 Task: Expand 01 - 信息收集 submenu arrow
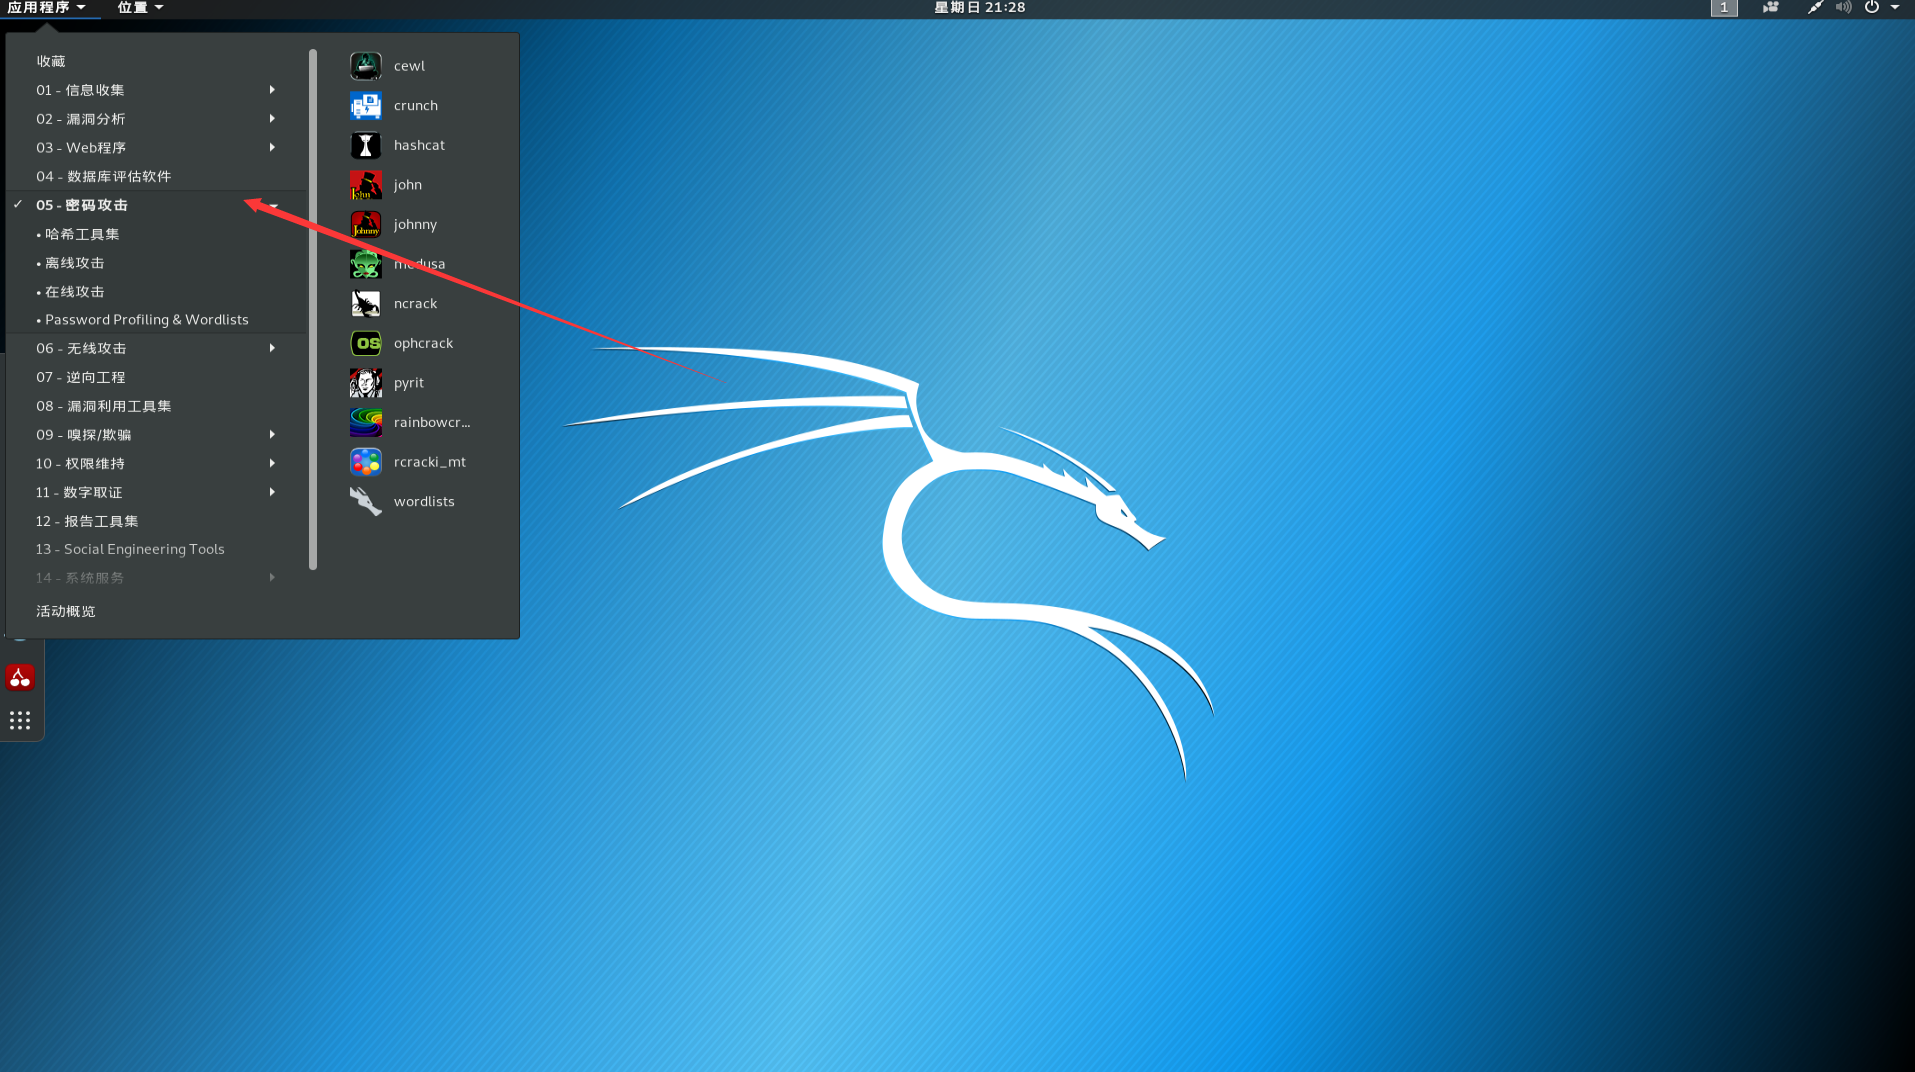pos(272,90)
